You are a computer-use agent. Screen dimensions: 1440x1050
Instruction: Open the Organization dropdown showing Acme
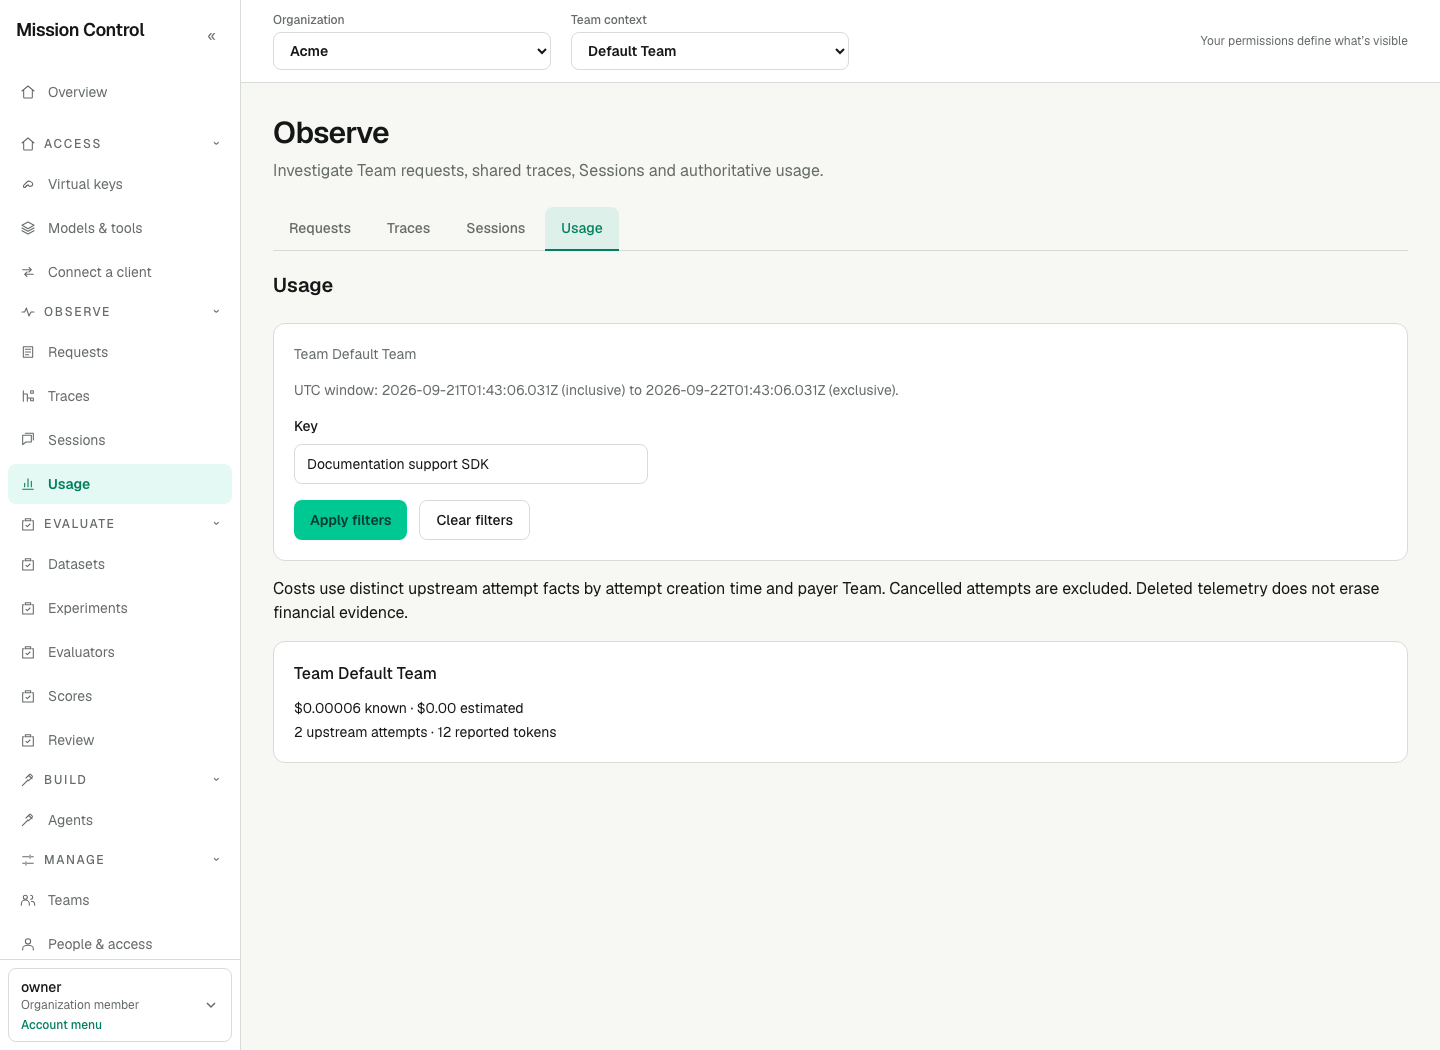click(412, 51)
